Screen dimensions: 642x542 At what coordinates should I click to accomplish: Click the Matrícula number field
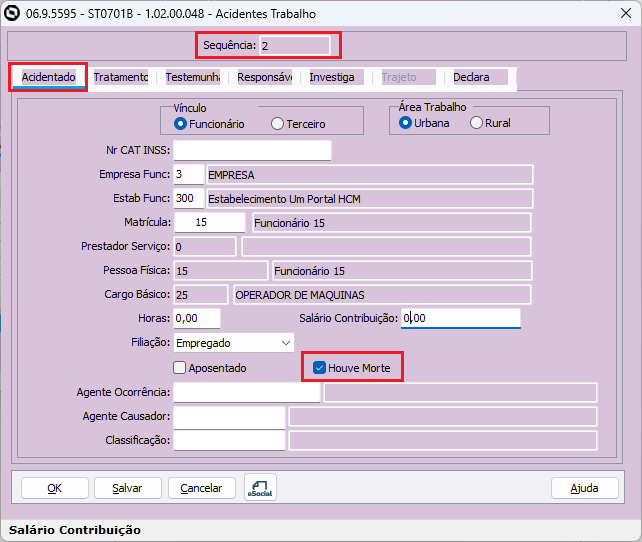coord(210,222)
